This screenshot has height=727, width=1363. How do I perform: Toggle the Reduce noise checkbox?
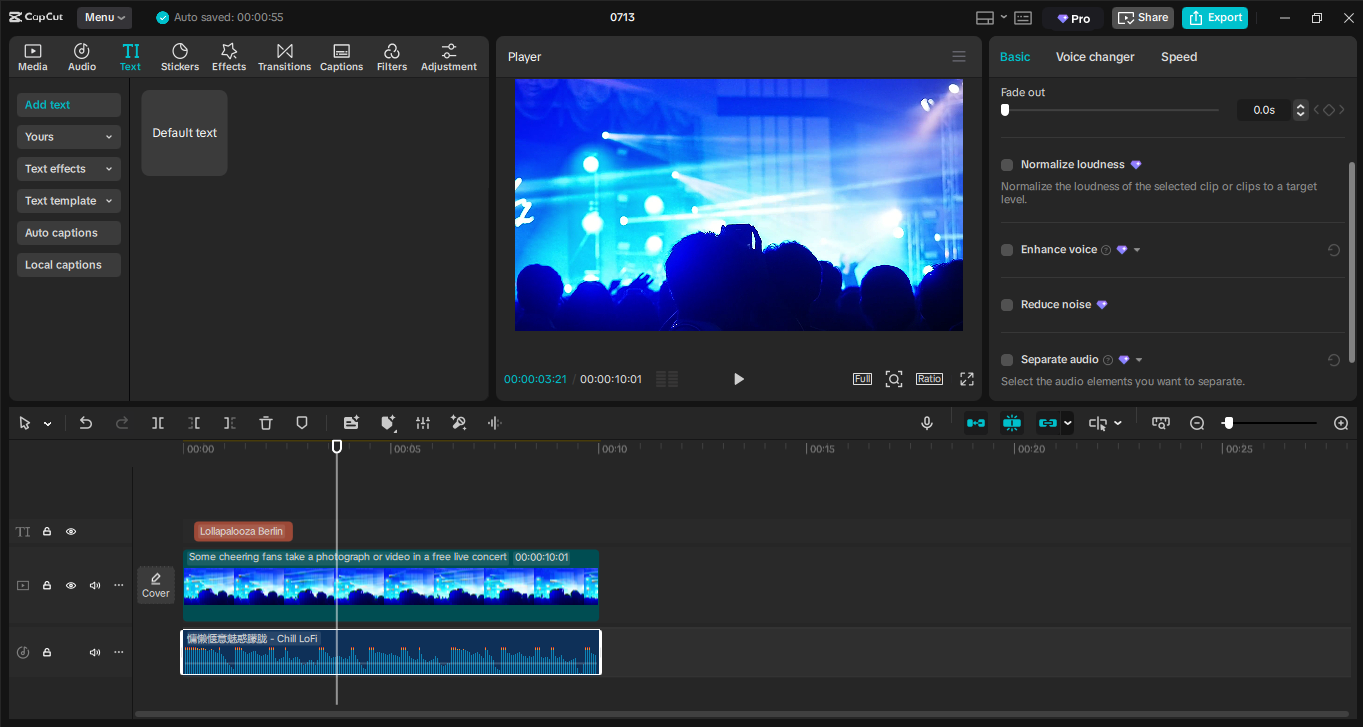pos(1006,304)
